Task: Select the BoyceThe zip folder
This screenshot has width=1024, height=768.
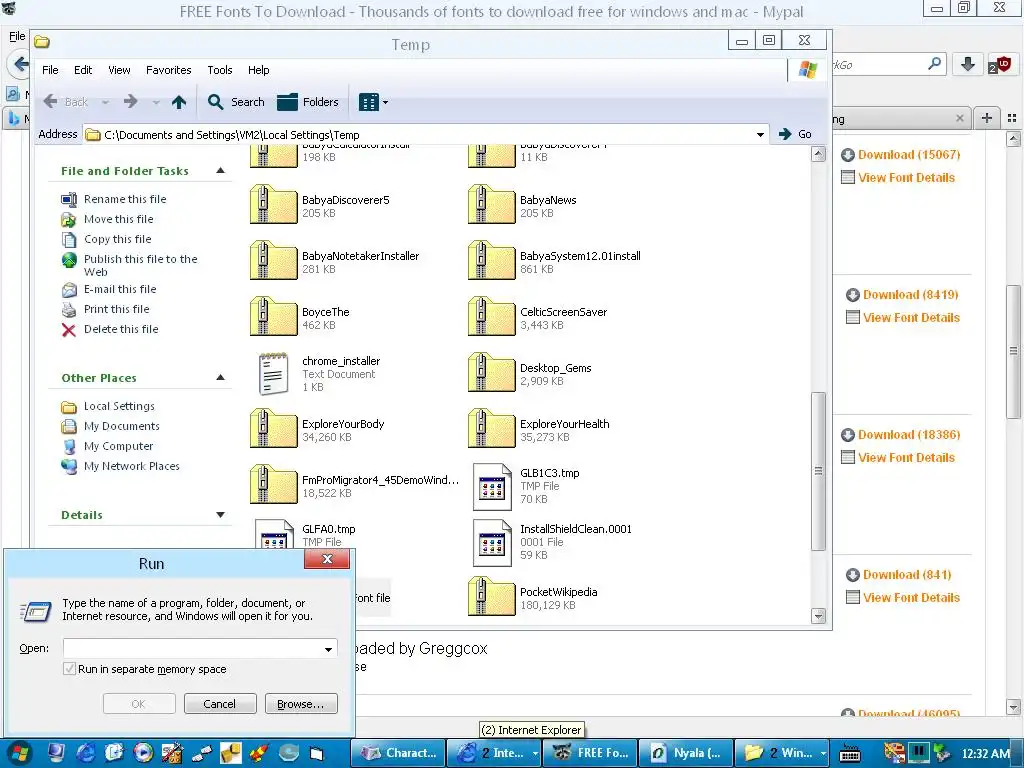Action: [x=300, y=317]
